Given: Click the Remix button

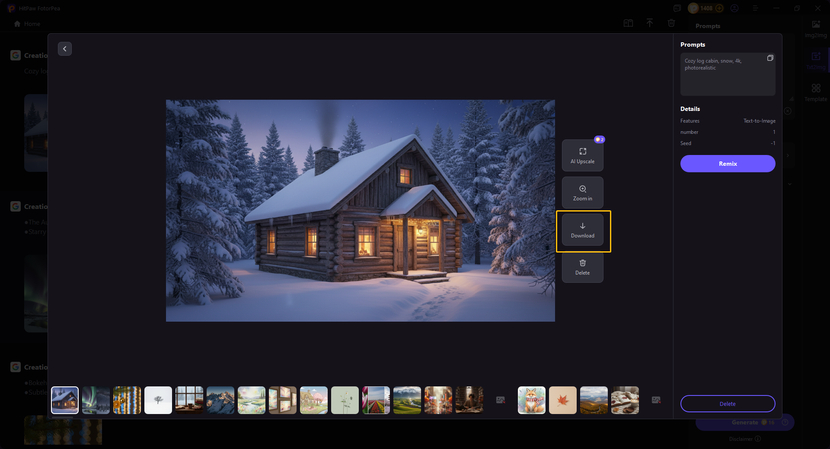Looking at the screenshot, I should [x=728, y=164].
